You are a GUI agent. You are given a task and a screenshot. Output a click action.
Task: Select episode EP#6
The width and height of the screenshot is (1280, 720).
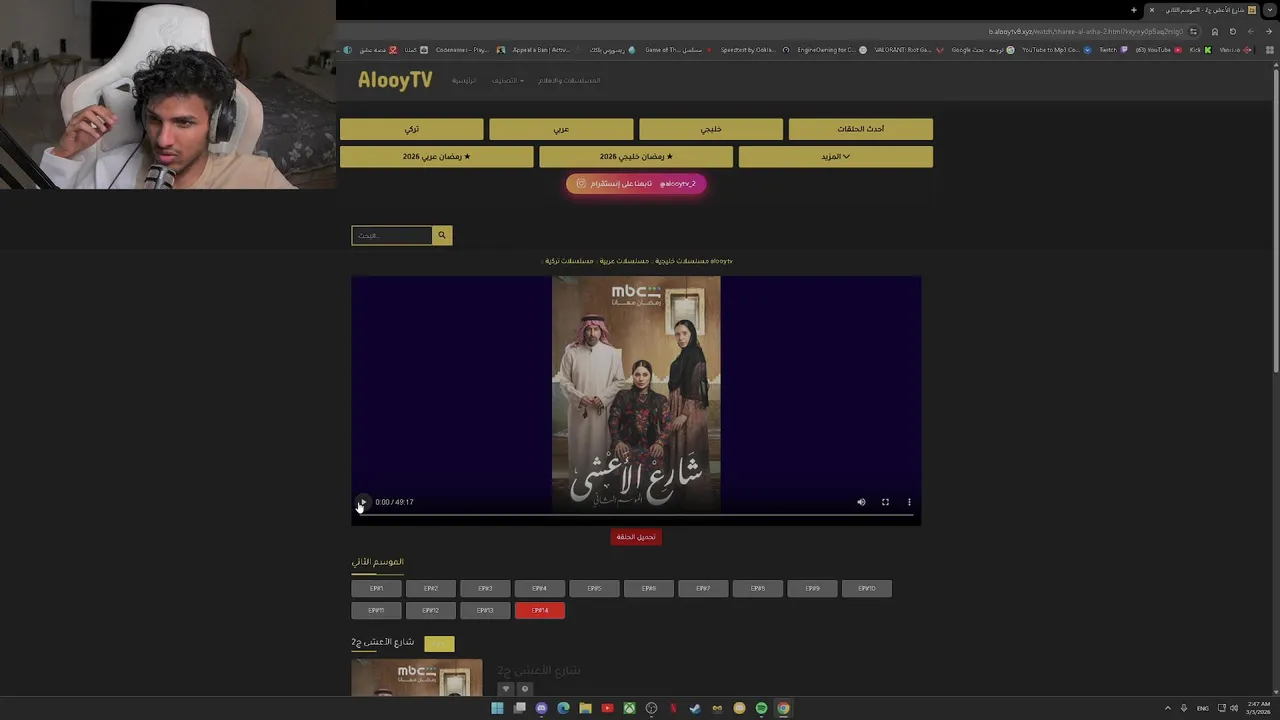point(649,588)
